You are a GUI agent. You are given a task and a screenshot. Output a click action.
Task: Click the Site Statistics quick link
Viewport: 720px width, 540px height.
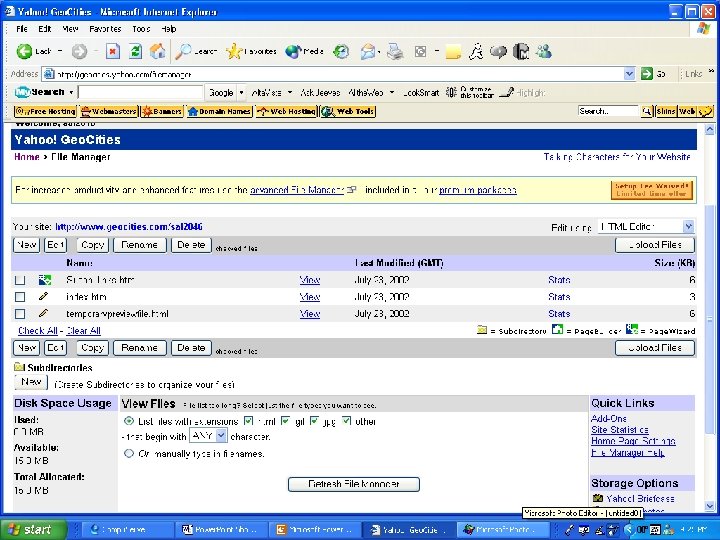[x=619, y=430]
